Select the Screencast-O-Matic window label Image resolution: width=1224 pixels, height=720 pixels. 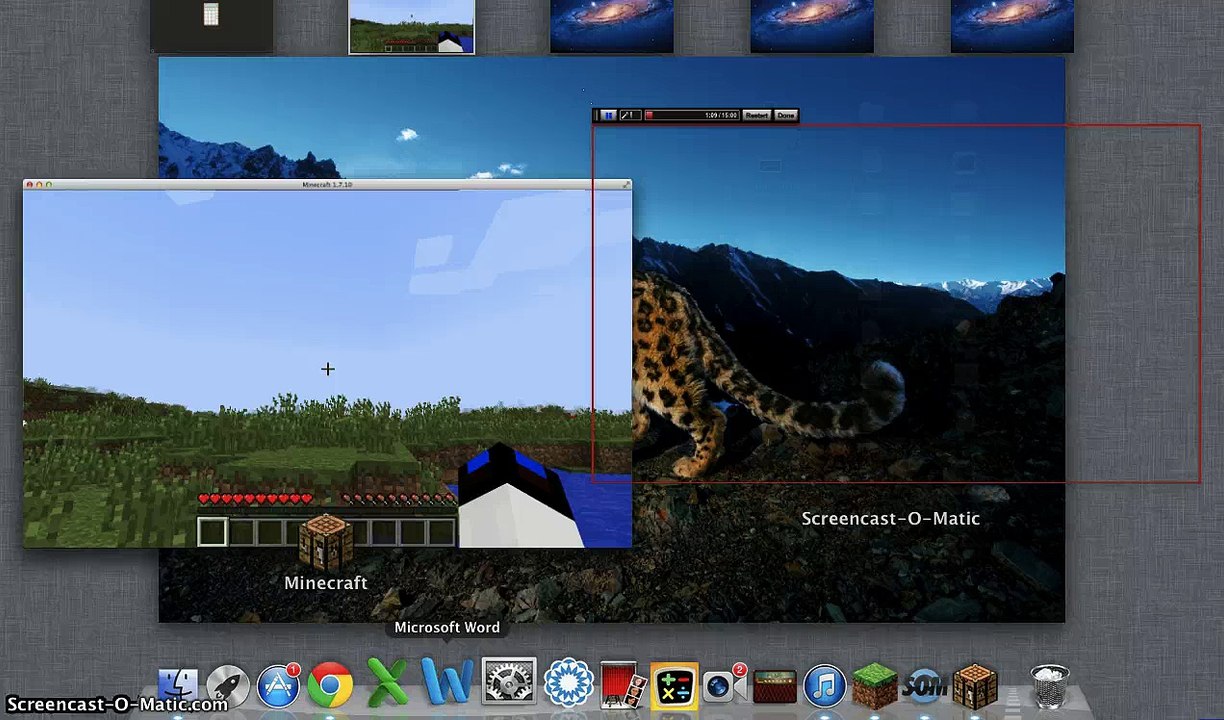point(890,518)
